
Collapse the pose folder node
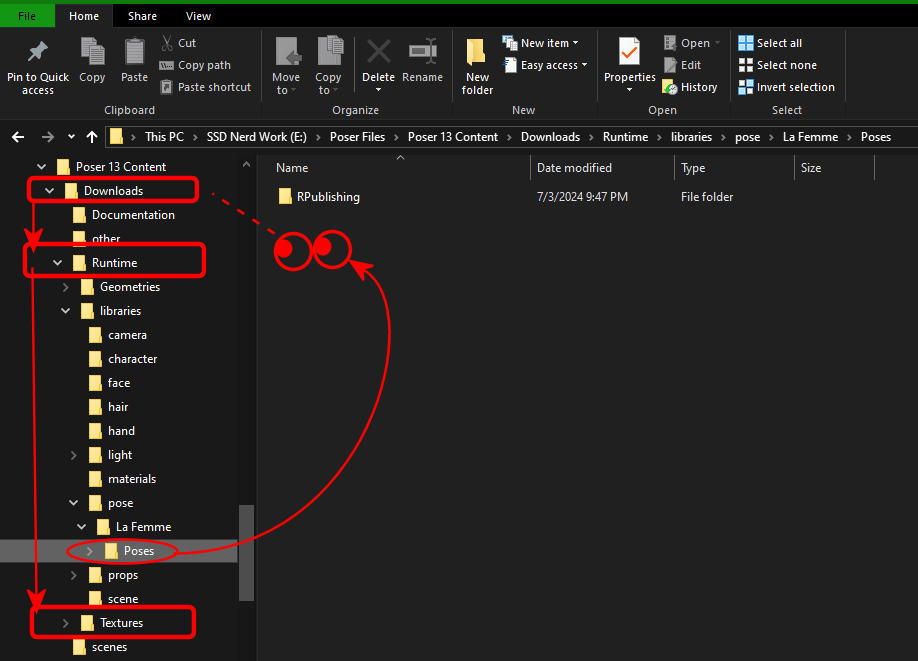pyautogui.click(x=74, y=503)
